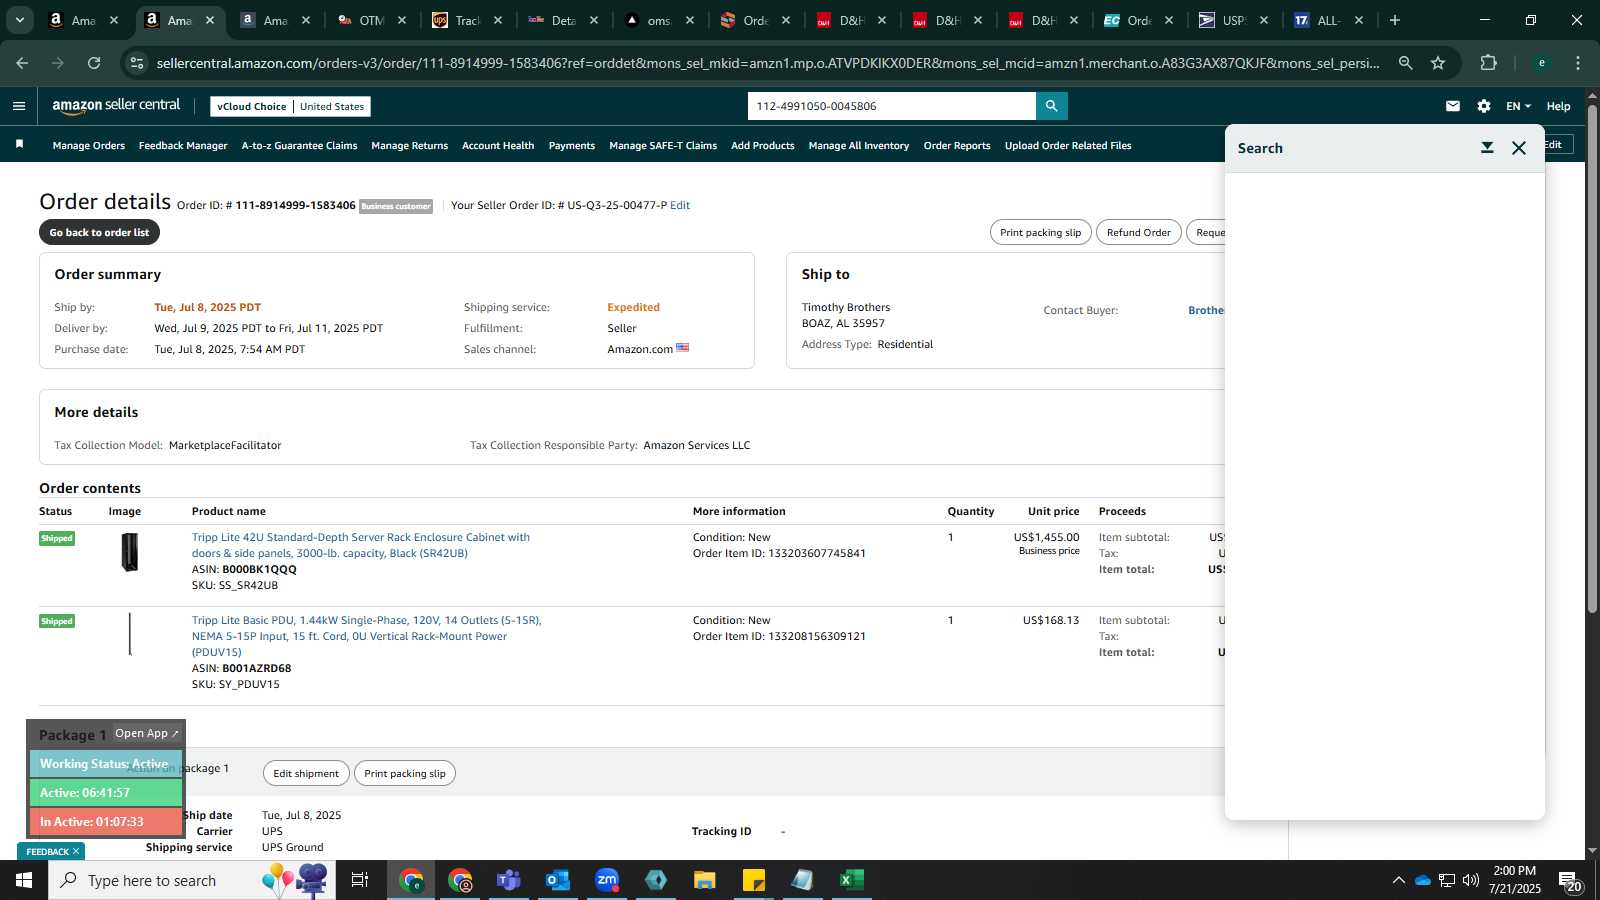Open the EN language dropdown
The width and height of the screenshot is (1600, 900).
1518,106
